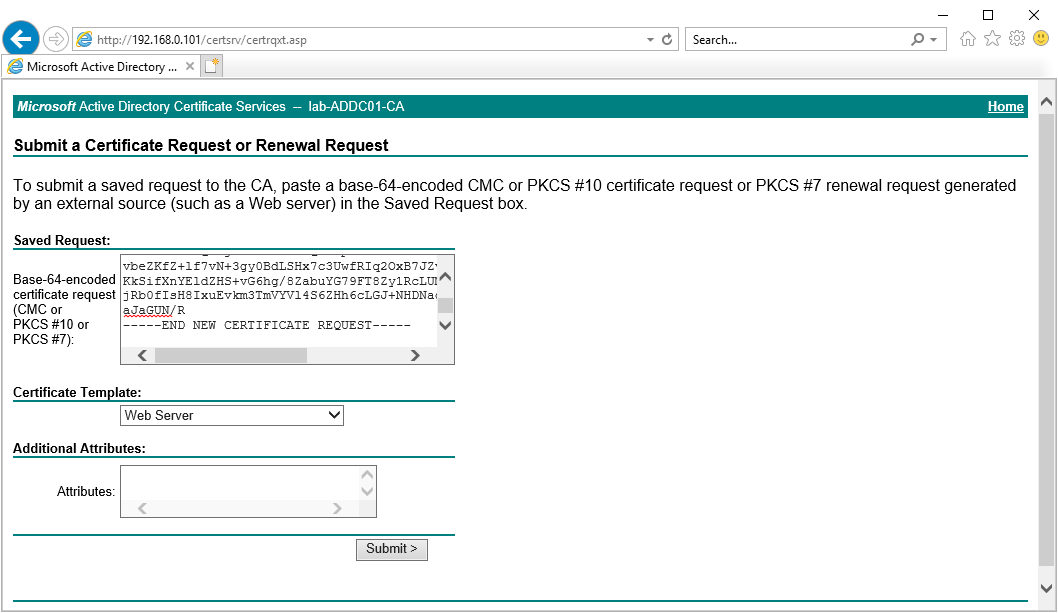Click the Saved Request: label
The height and width of the screenshot is (613, 1058).
62,240
